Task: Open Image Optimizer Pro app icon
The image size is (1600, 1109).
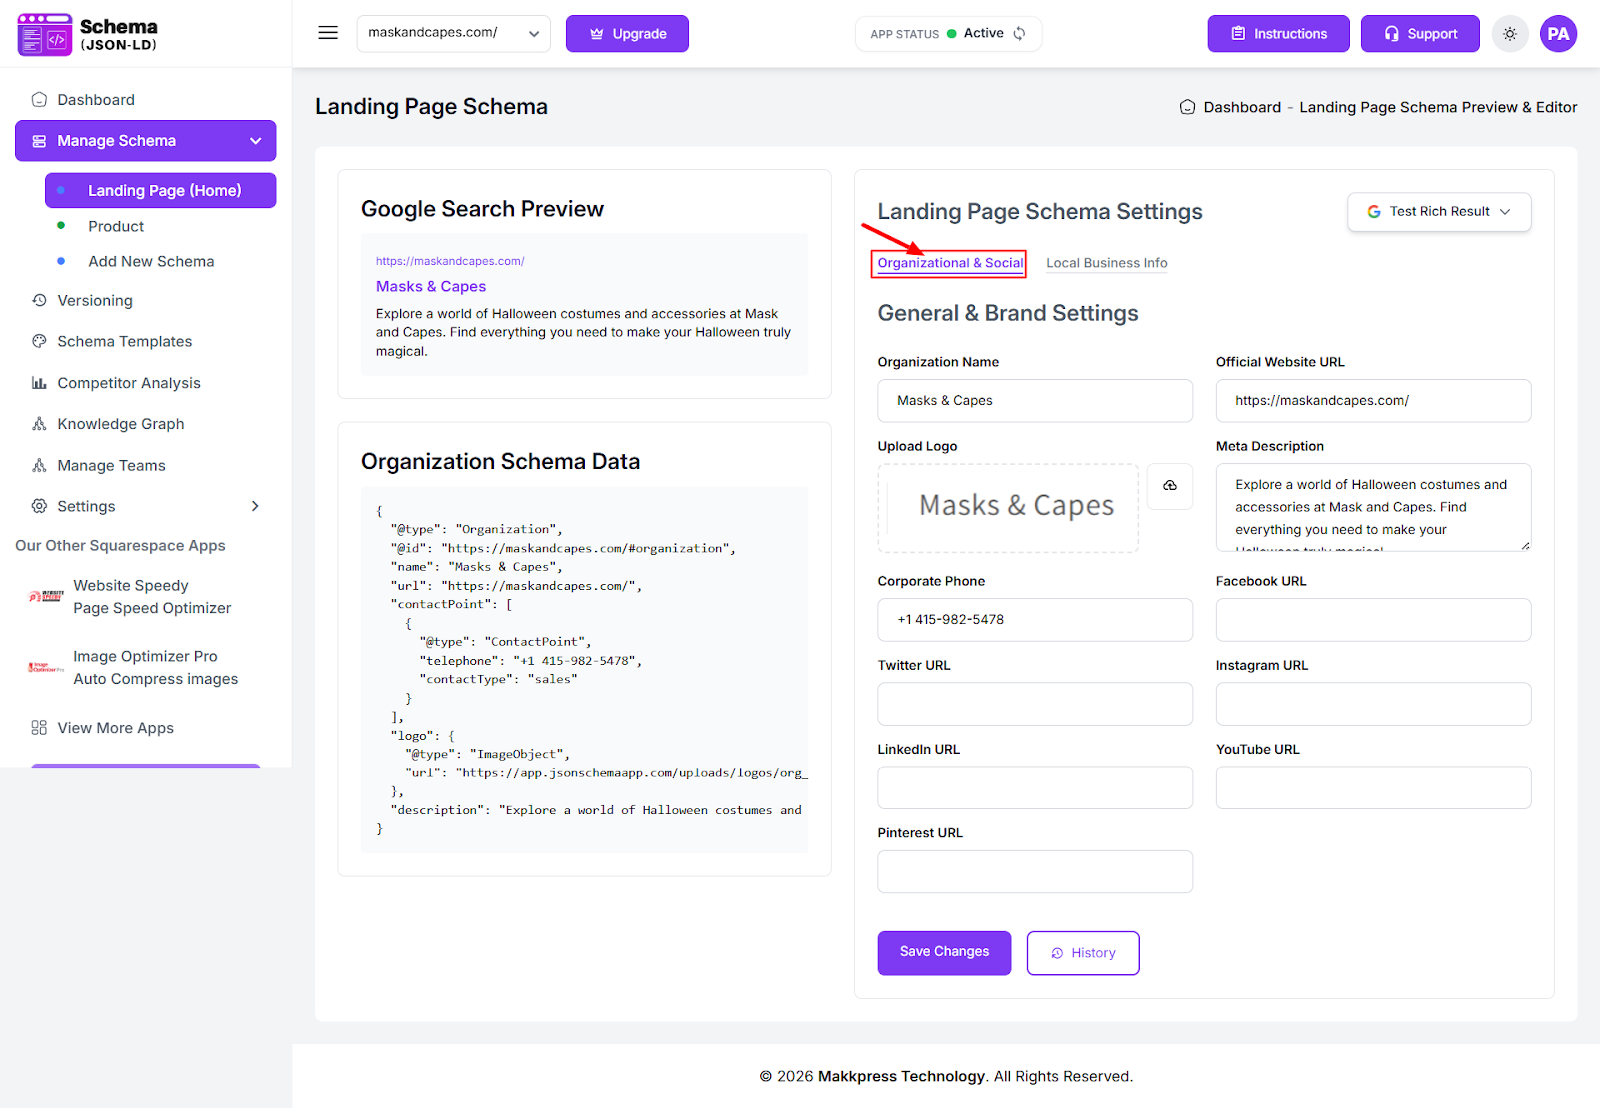Action: (46, 668)
